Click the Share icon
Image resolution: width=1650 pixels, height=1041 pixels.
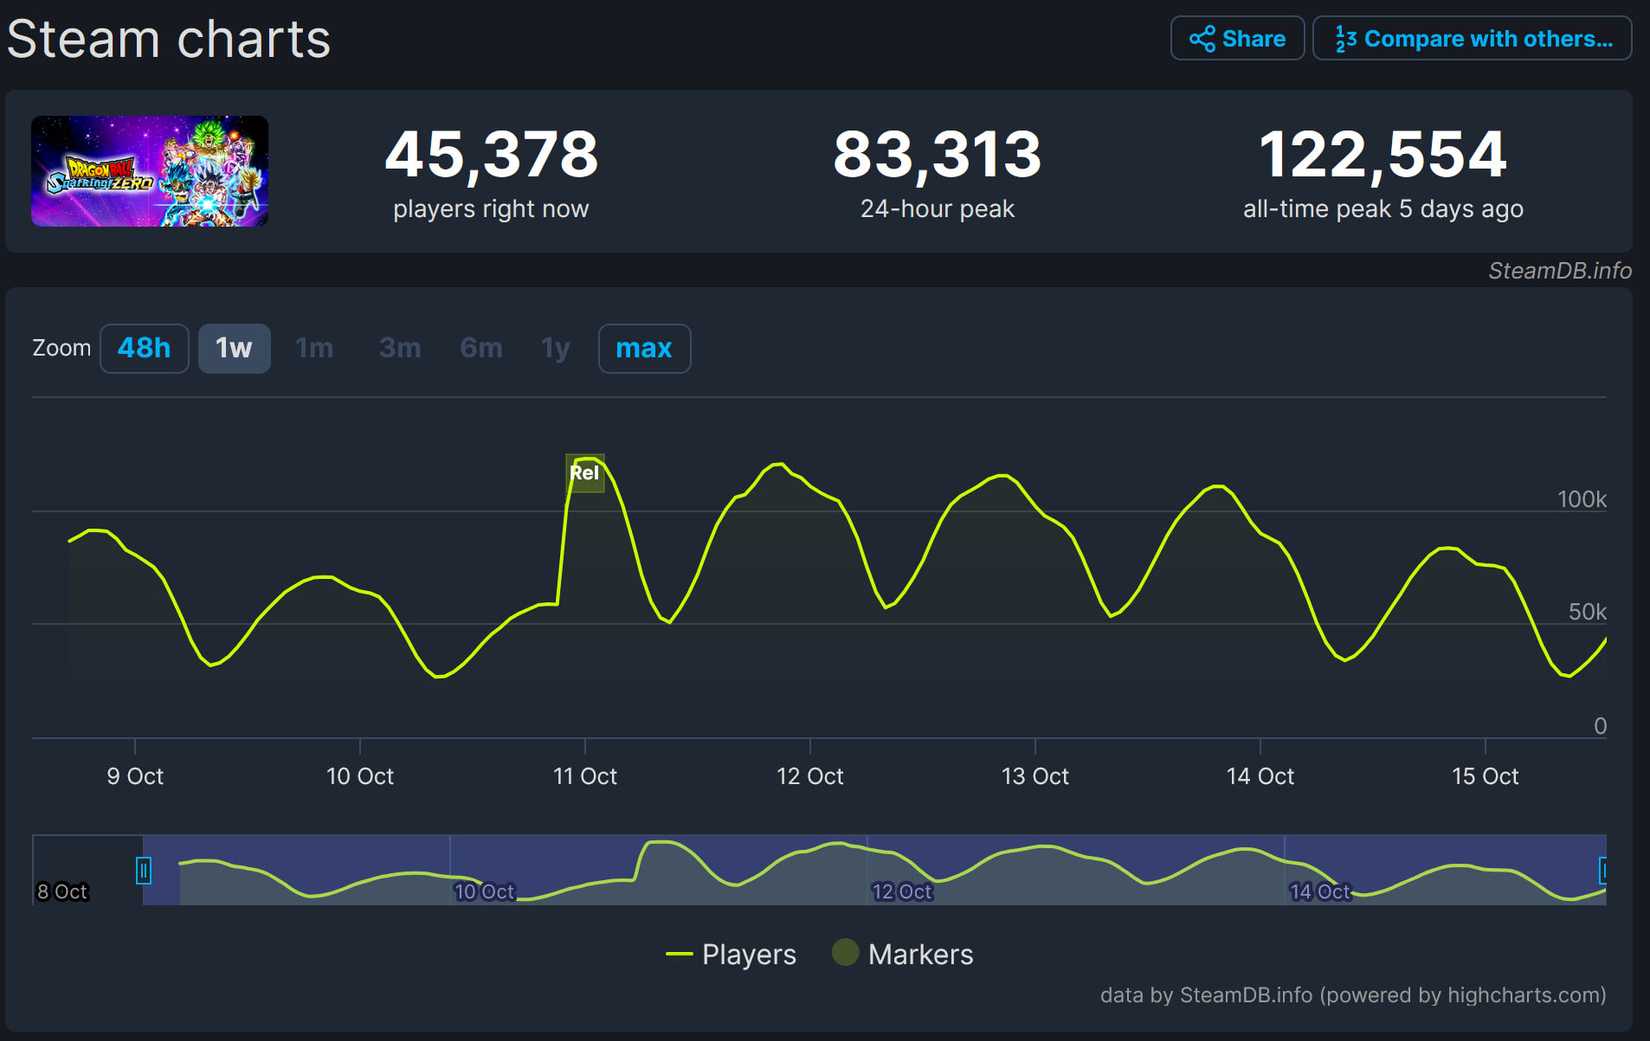(x=1203, y=38)
